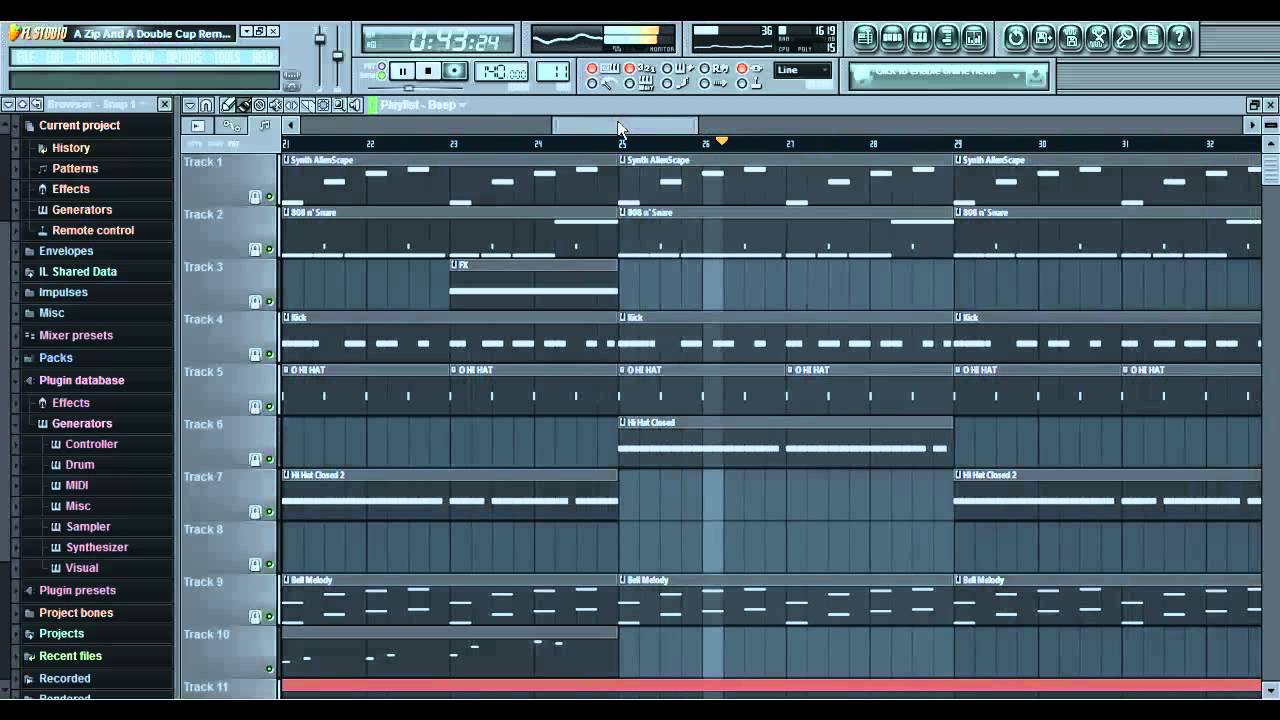Image resolution: width=1280 pixels, height=720 pixels.
Task: Open the online news panel dropdown arrow
Action: (1017, 76)
